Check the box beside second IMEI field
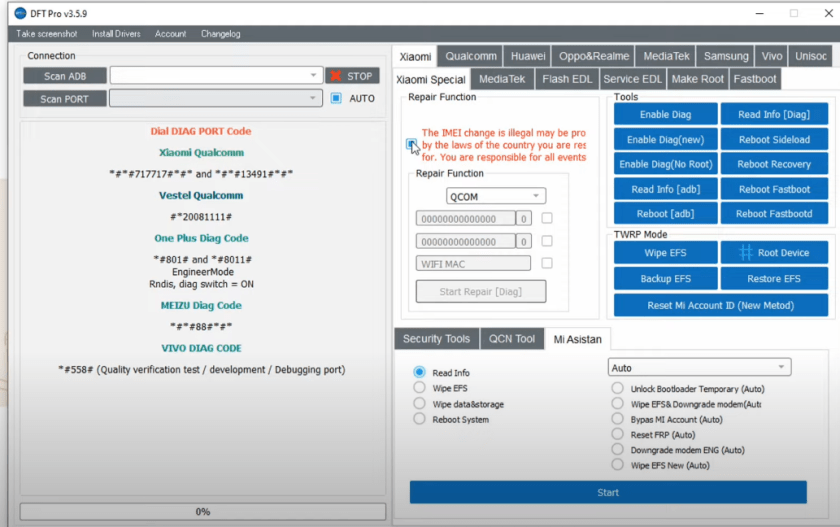 click(x=547, y=241)
